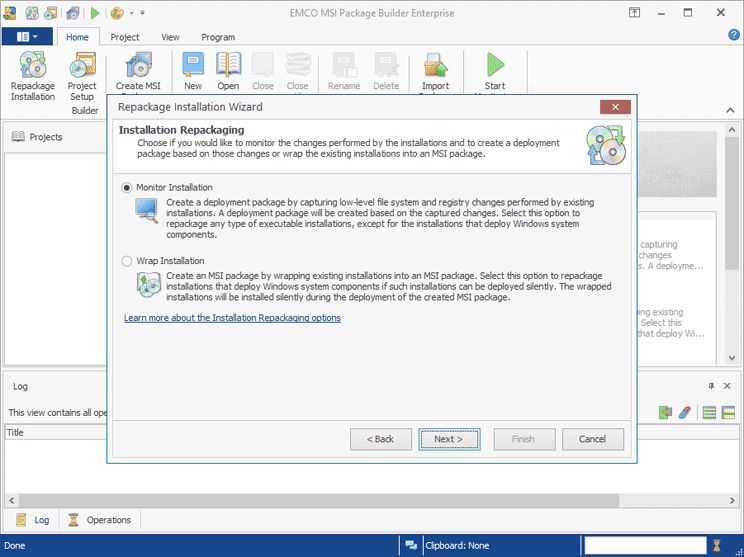Switch to the Operations bottom tab
Viewport: 744px width, 557px height.
tap(100, 520)
